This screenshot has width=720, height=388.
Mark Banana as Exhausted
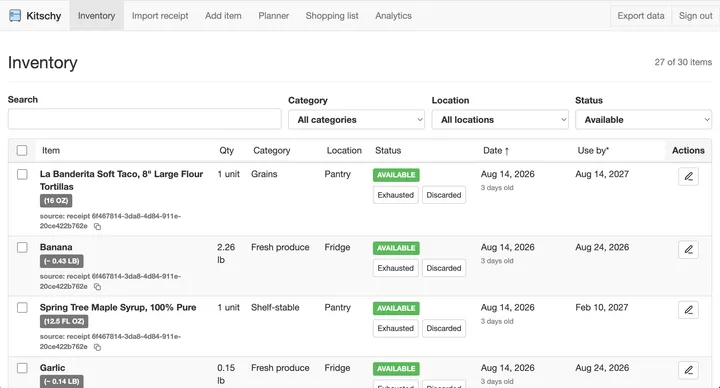pos(395,268)
